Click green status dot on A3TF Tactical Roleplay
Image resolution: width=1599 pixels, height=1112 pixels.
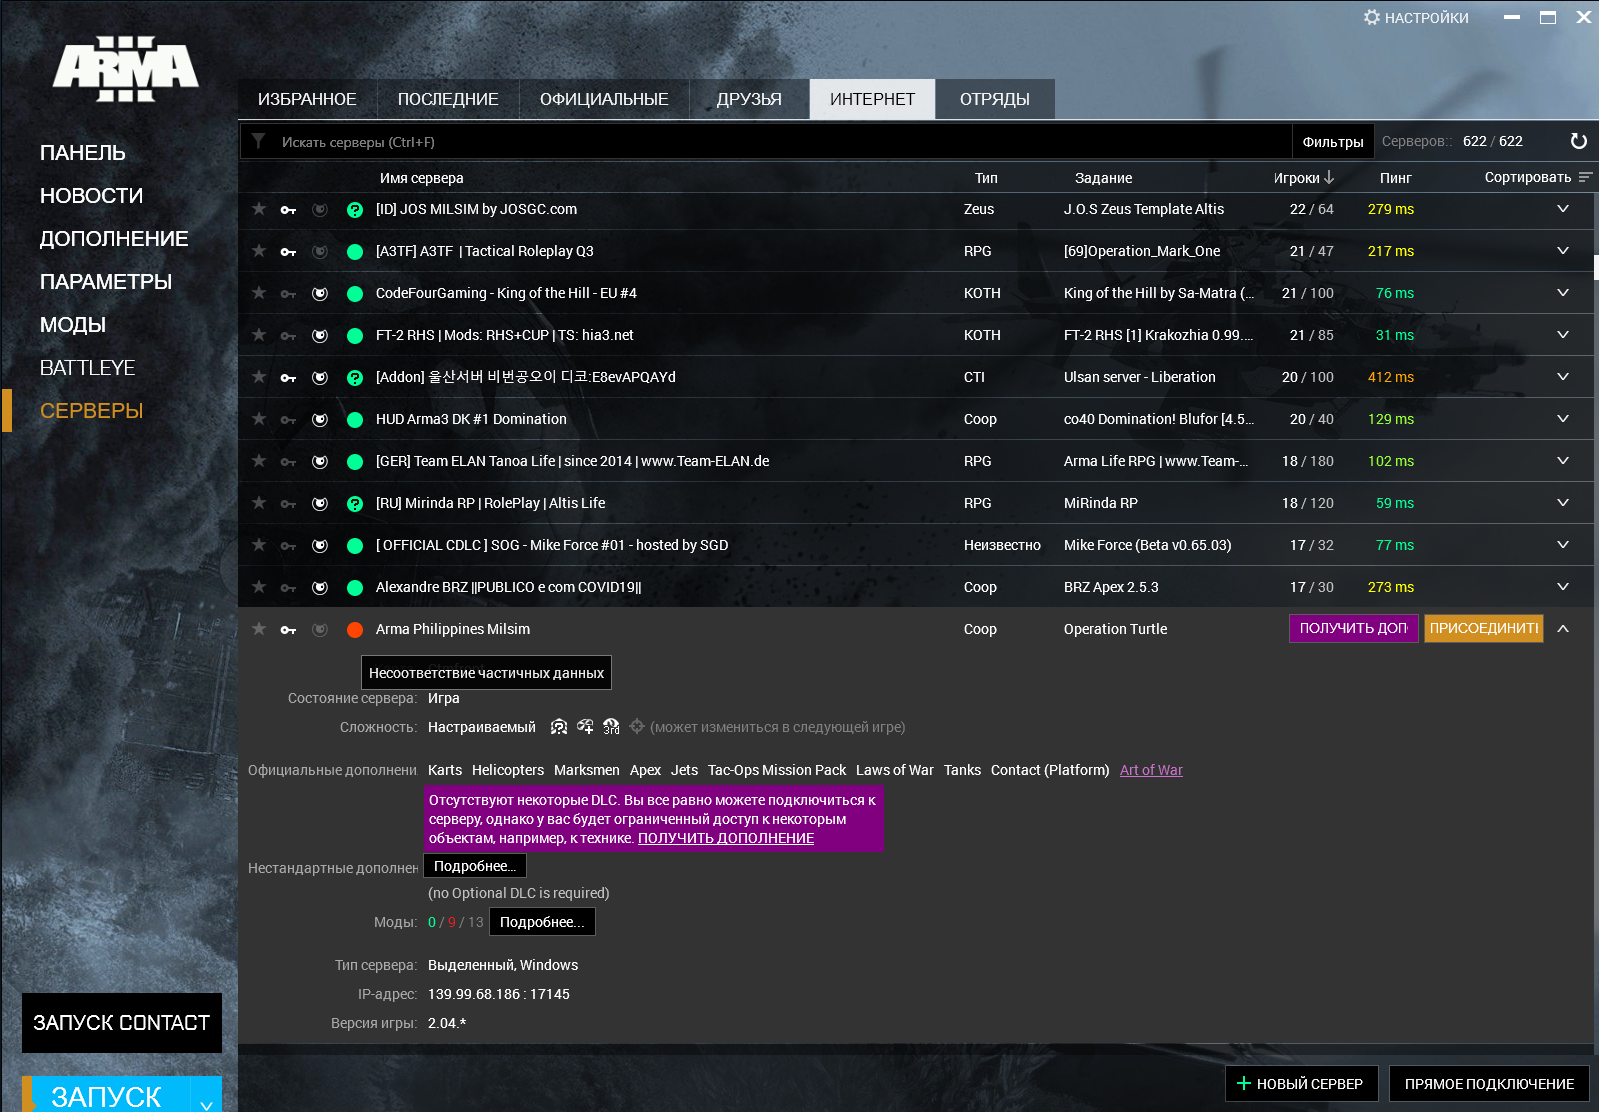click(x=355, y=252)
